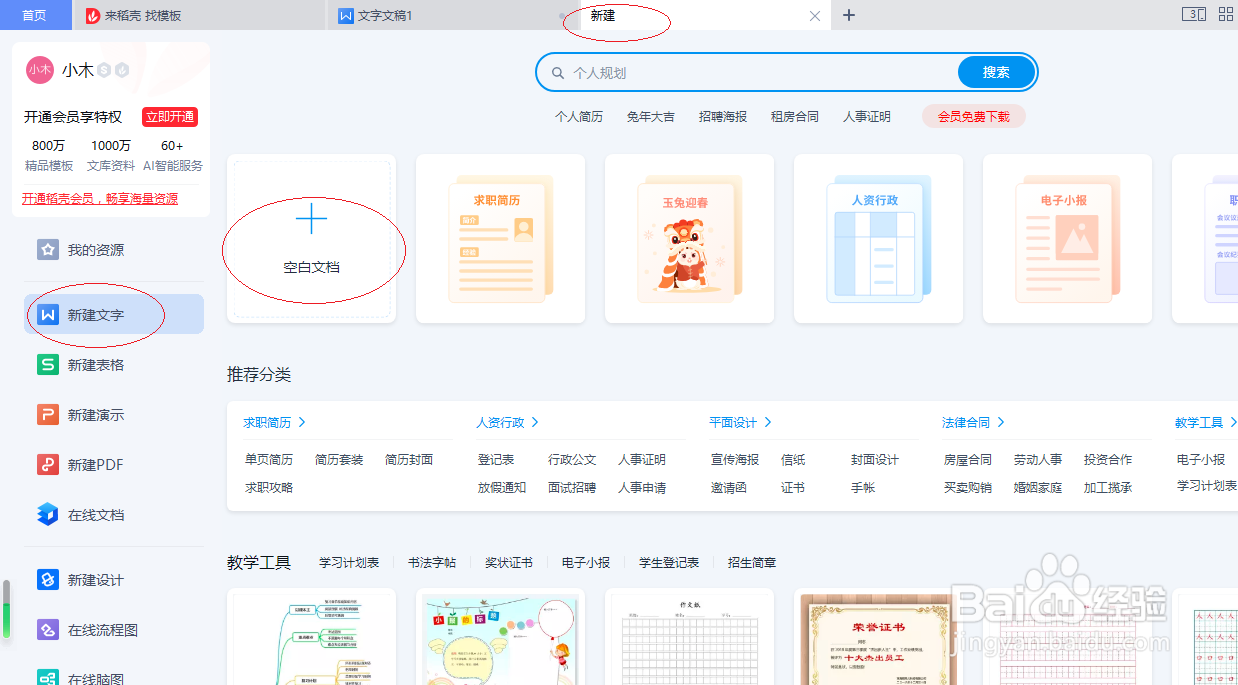Toggle the 首页 home selection
The image size is (1238, 685).
click(35, 15)
